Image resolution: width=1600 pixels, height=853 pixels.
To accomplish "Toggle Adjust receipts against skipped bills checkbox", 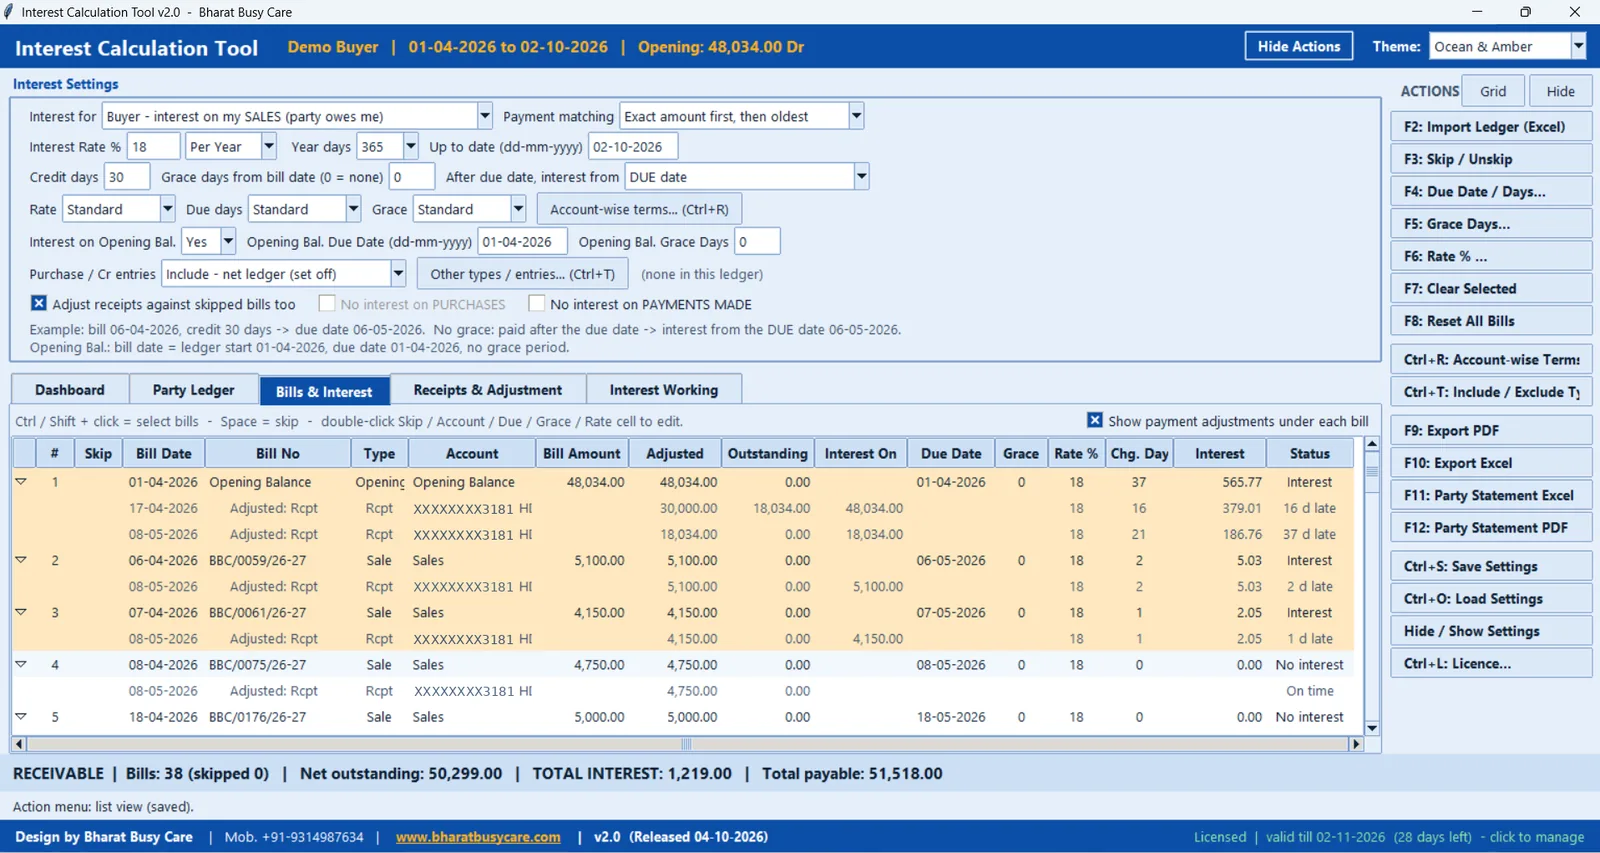I will 39,303.
